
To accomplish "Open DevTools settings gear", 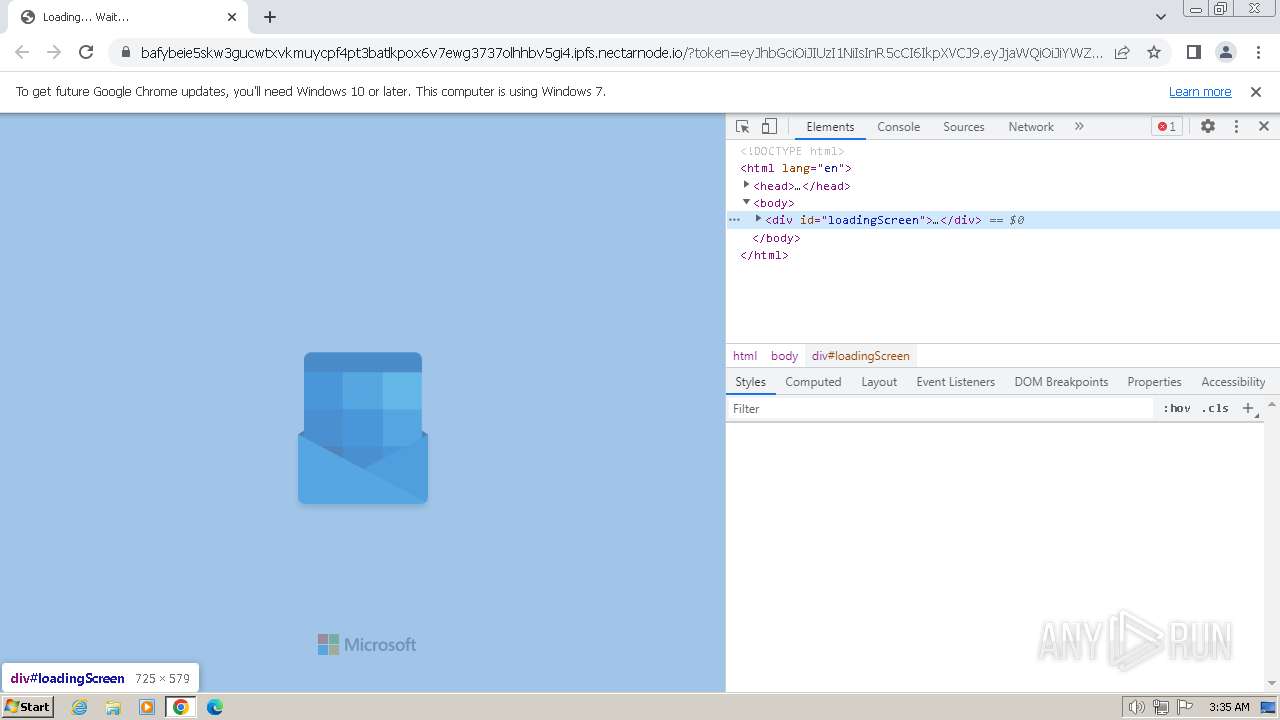I will 1208,127.
